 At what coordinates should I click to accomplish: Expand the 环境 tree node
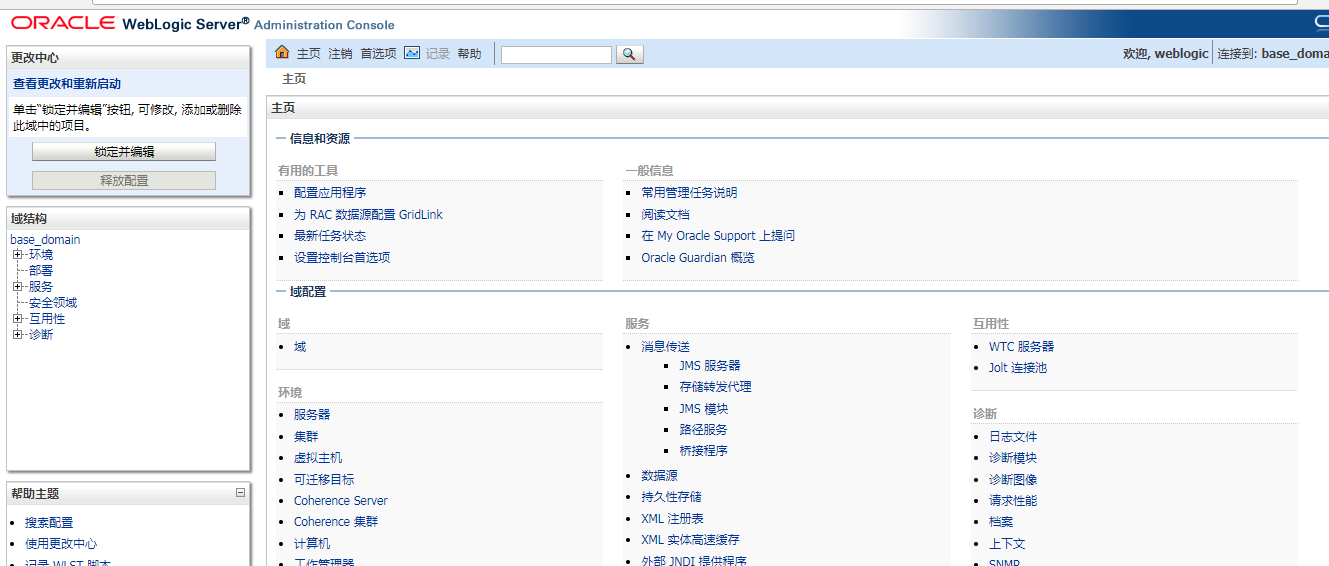pyautogui.click(x=17, y=255)
